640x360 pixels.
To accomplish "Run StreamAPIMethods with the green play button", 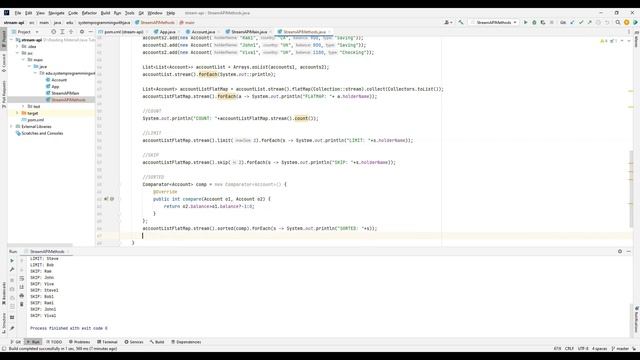I will [526, 22].
